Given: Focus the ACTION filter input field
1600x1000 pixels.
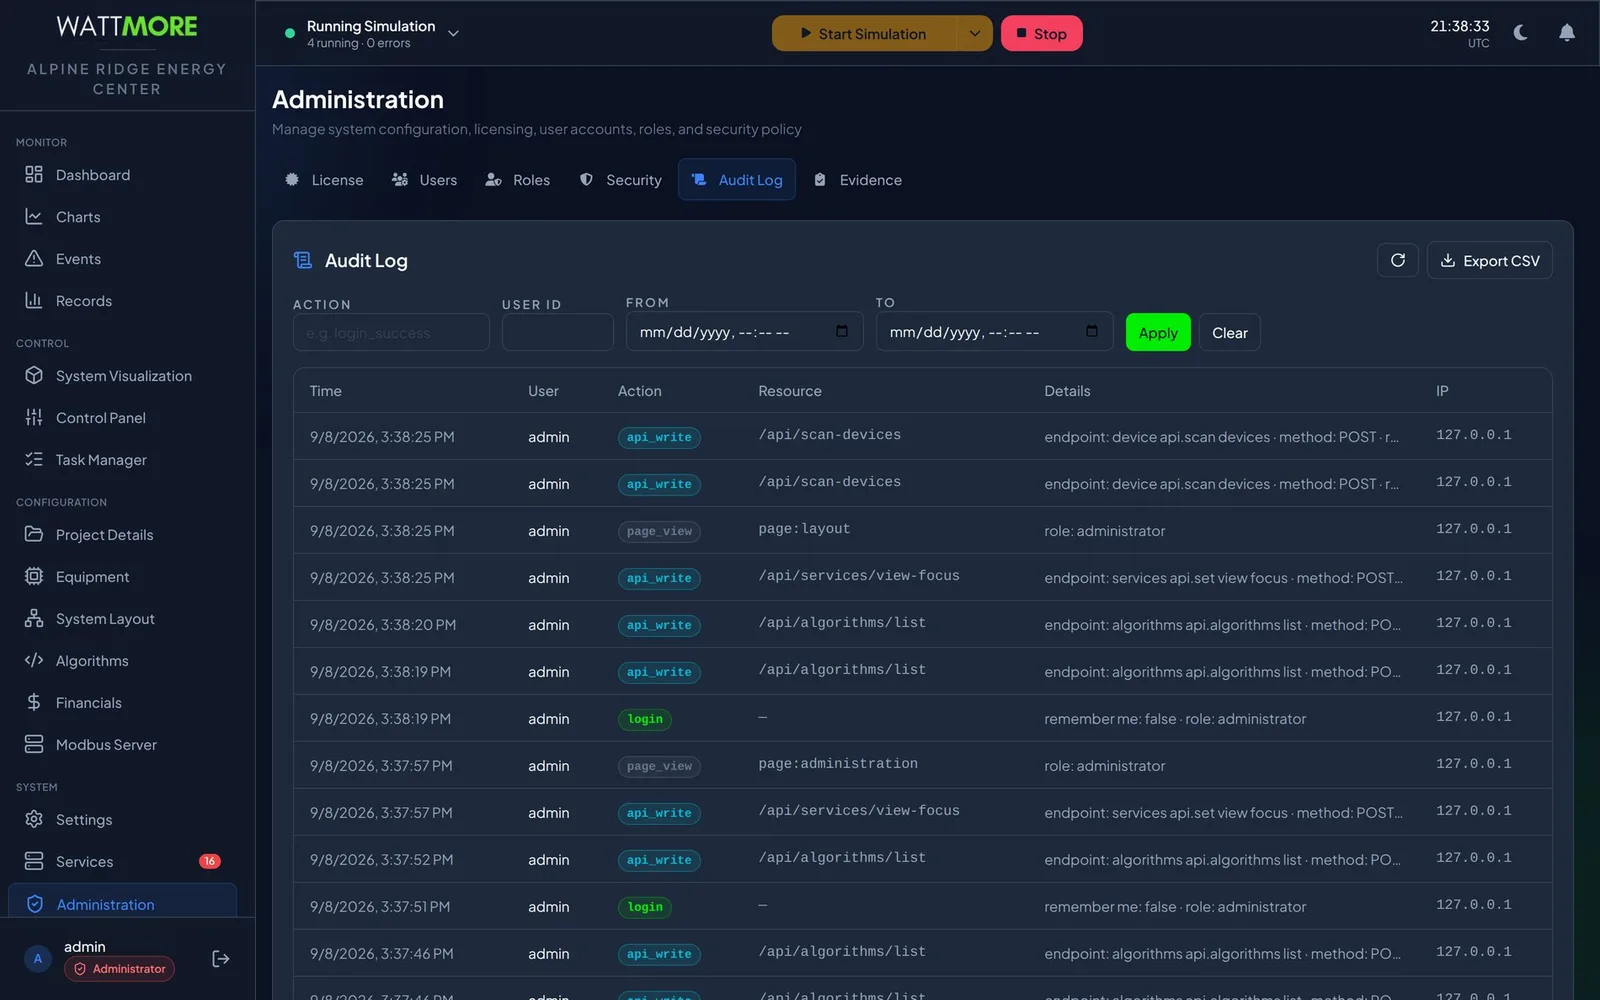Looking at the screenshot, I should 391,332.
